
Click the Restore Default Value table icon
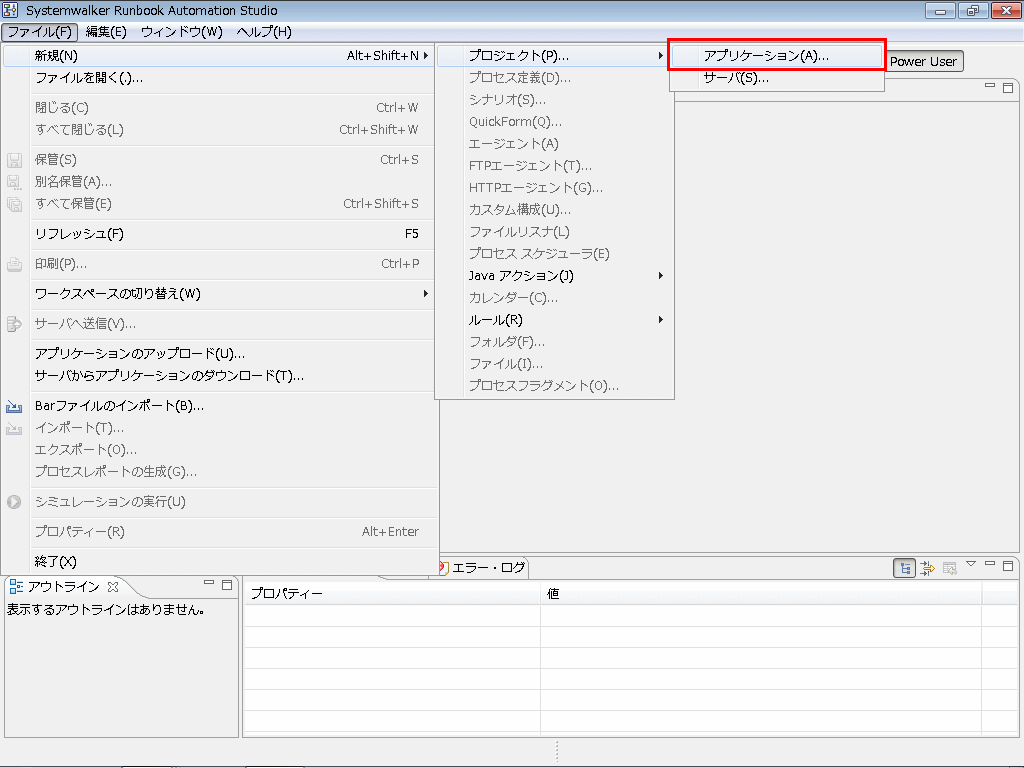click(x=950, y=568)
